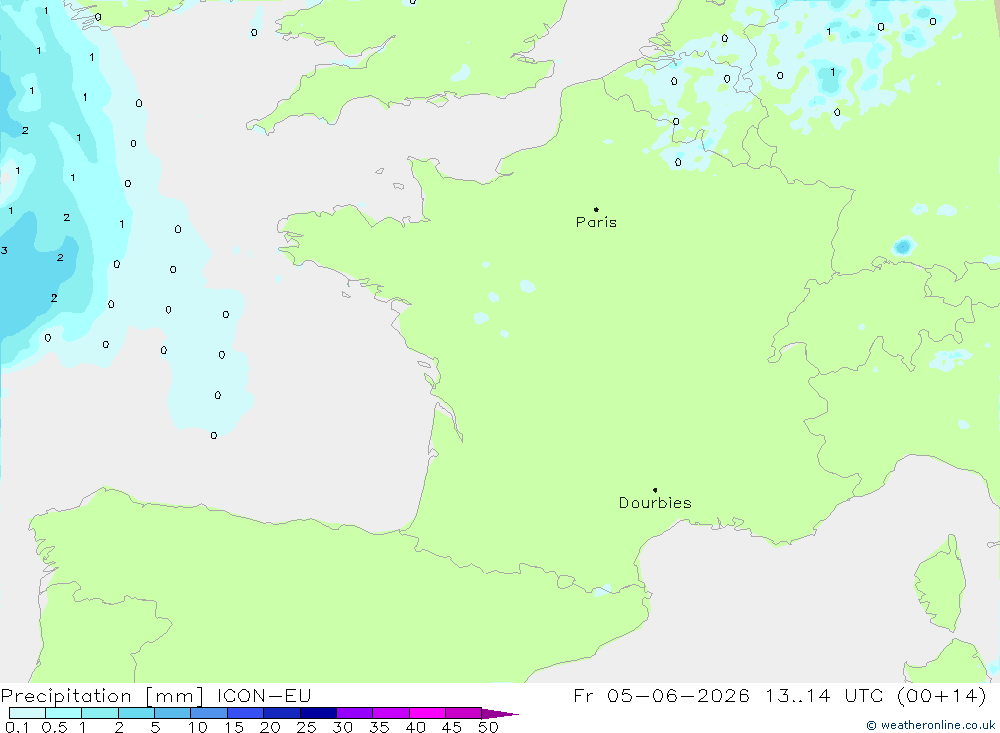
Task: Click the black dot marking Dourbies
Action: (x=655, y=490)
